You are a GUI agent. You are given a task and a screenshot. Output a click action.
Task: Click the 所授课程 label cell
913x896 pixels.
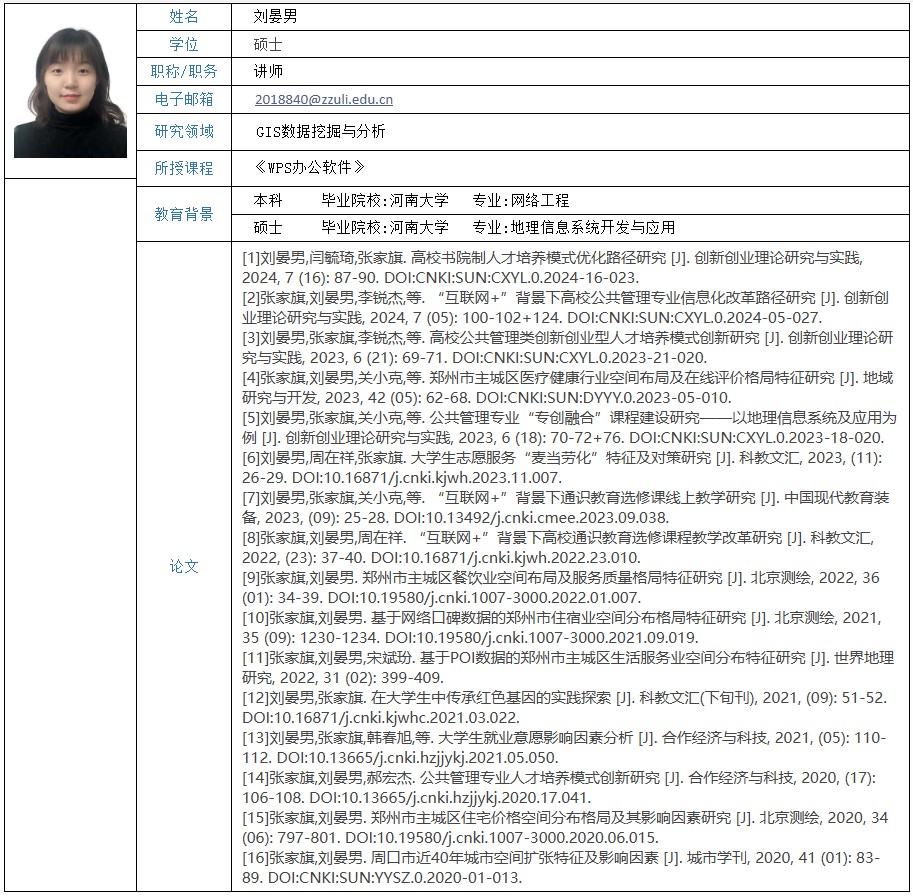(184, 168)
